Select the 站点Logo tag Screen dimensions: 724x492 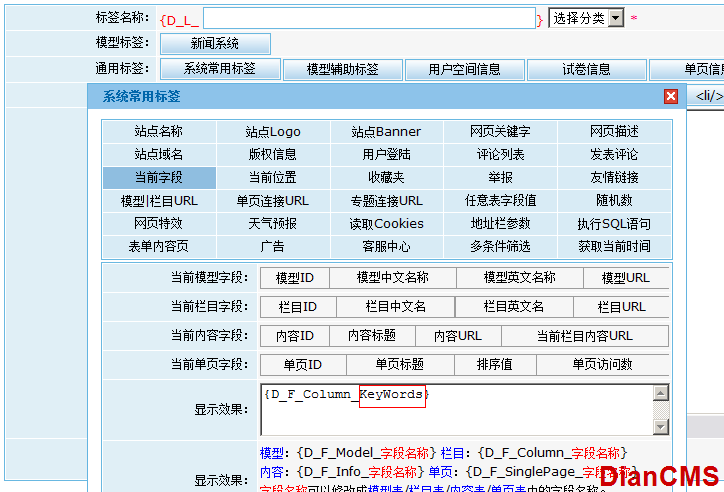click(273, 132)
